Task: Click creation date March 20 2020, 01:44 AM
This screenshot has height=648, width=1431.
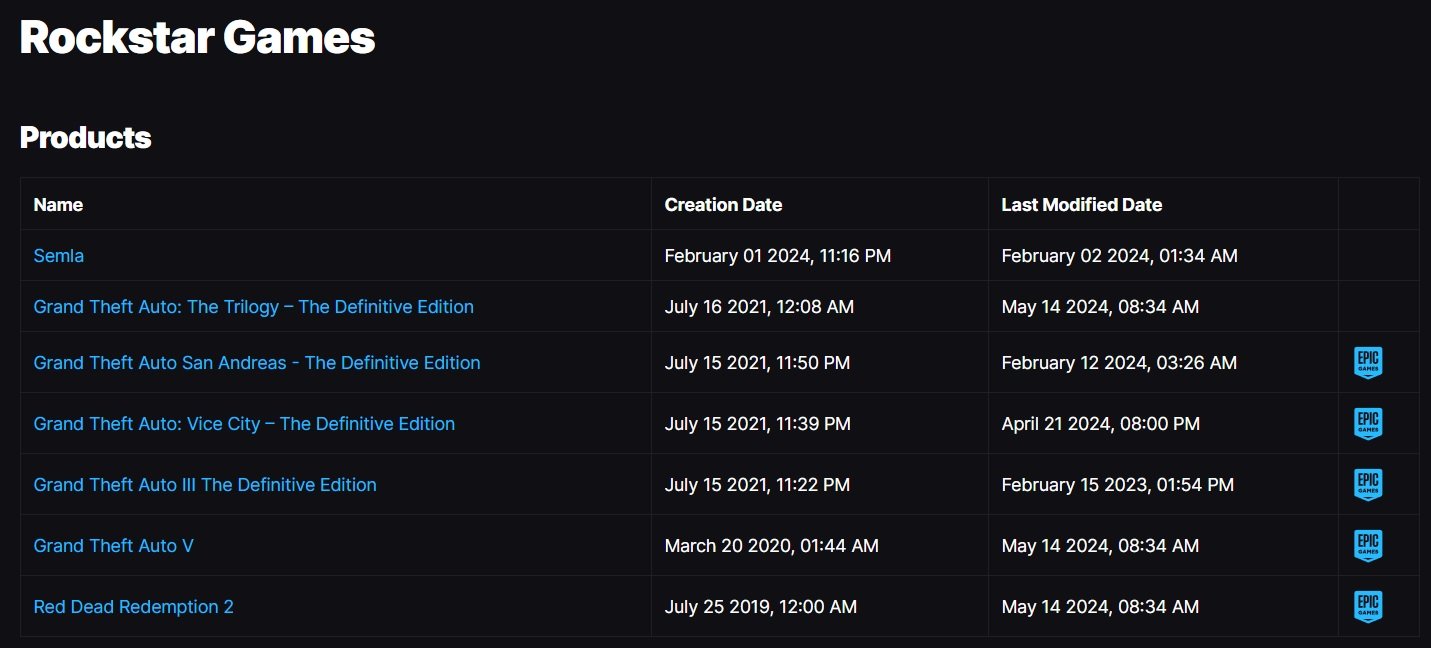Action: (x=772, y=546)
